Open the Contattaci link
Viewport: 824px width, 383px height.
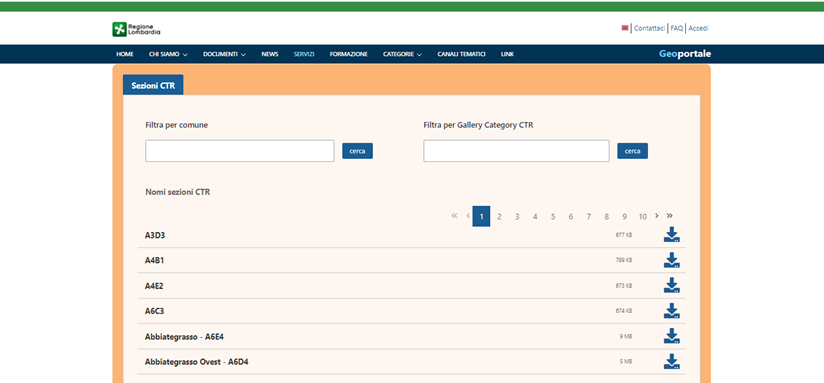(x=650, y=28)
